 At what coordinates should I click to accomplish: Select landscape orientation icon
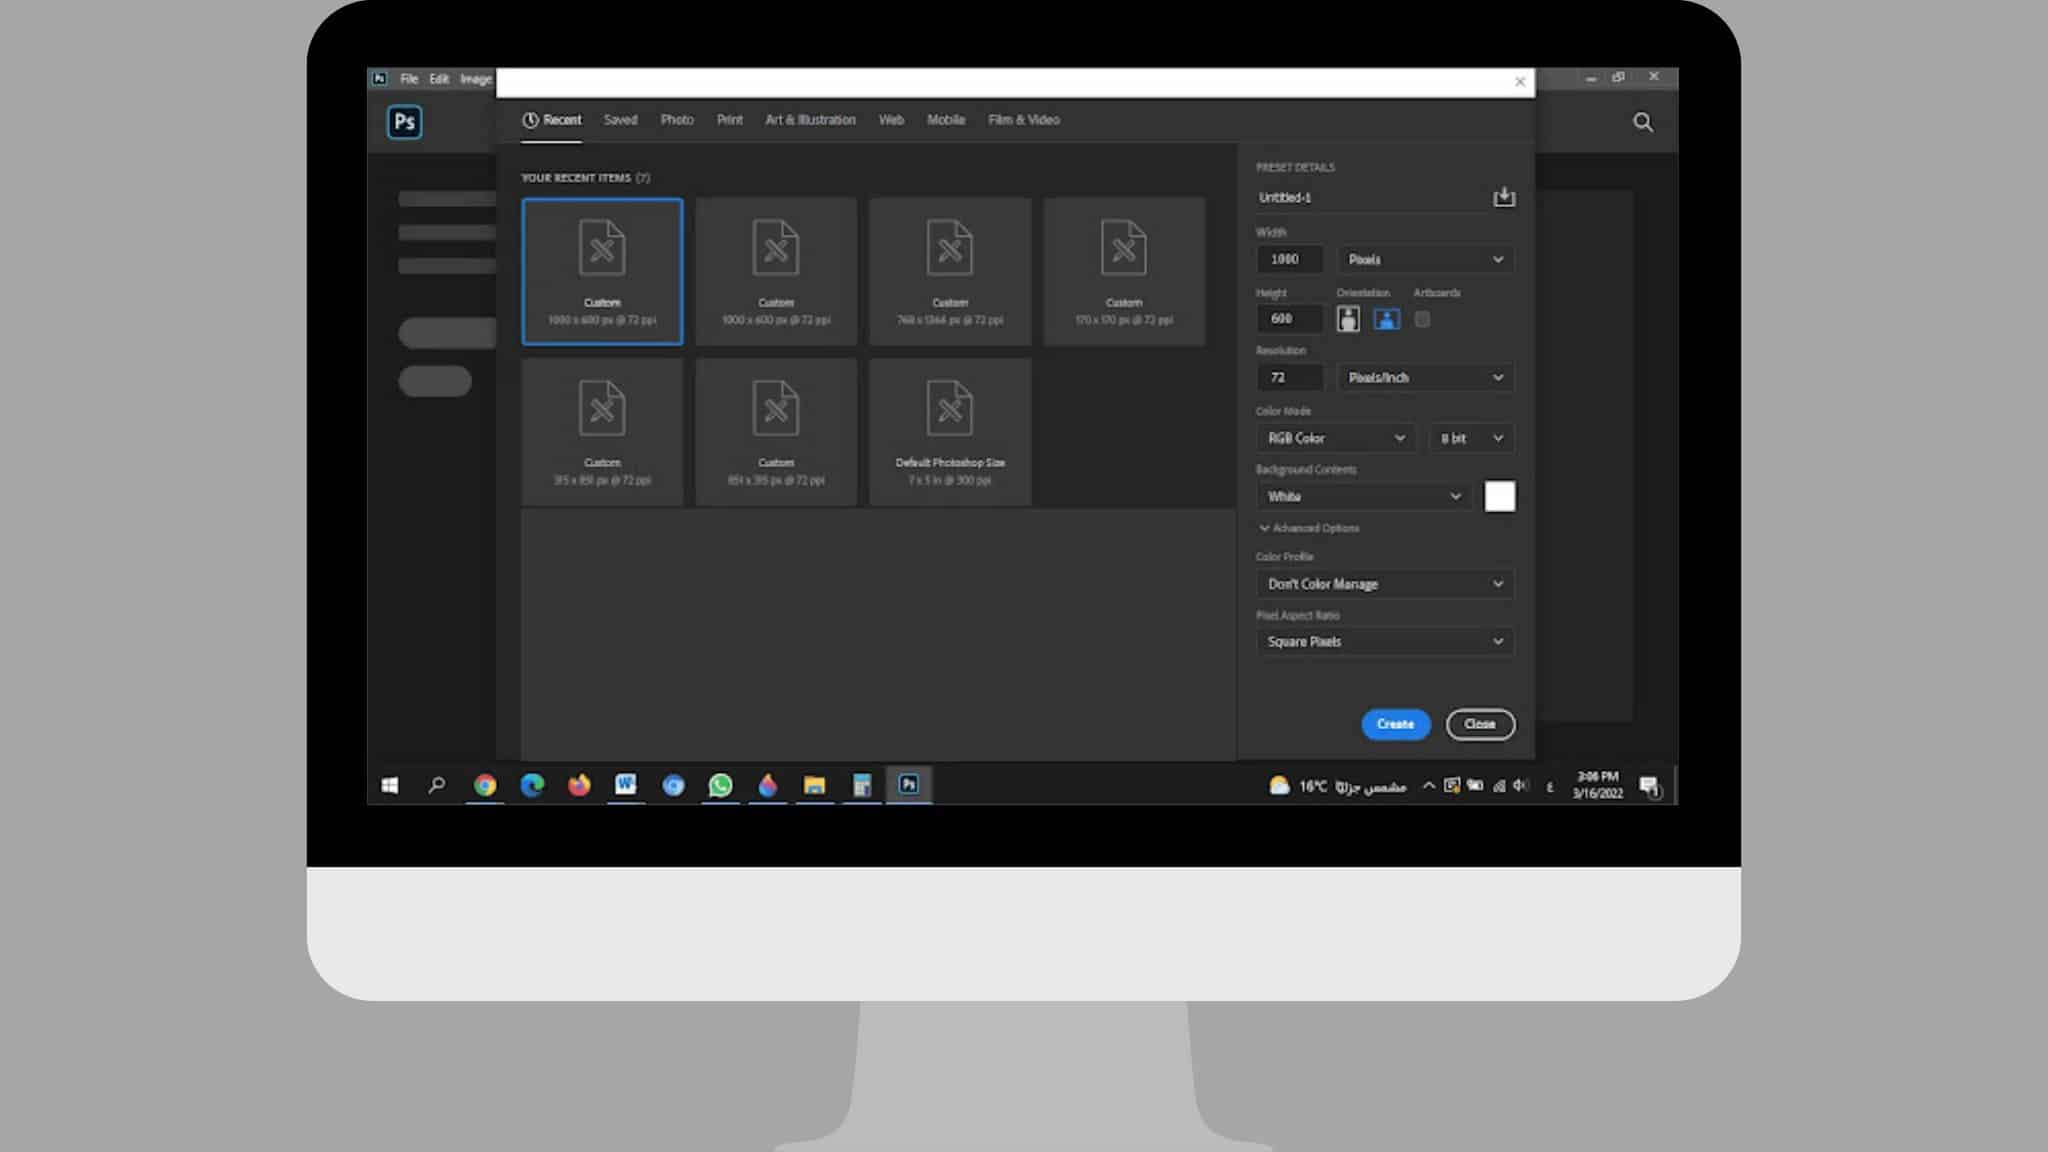(x=1386, y=319)
